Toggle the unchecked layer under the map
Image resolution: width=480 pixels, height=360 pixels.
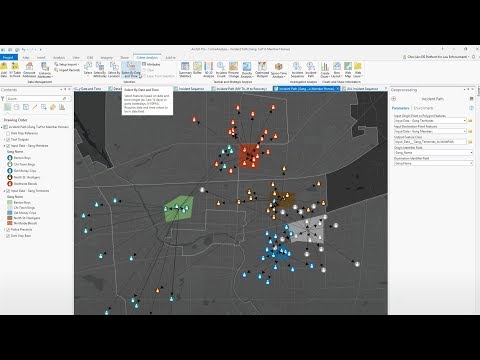tap(8, 133)
